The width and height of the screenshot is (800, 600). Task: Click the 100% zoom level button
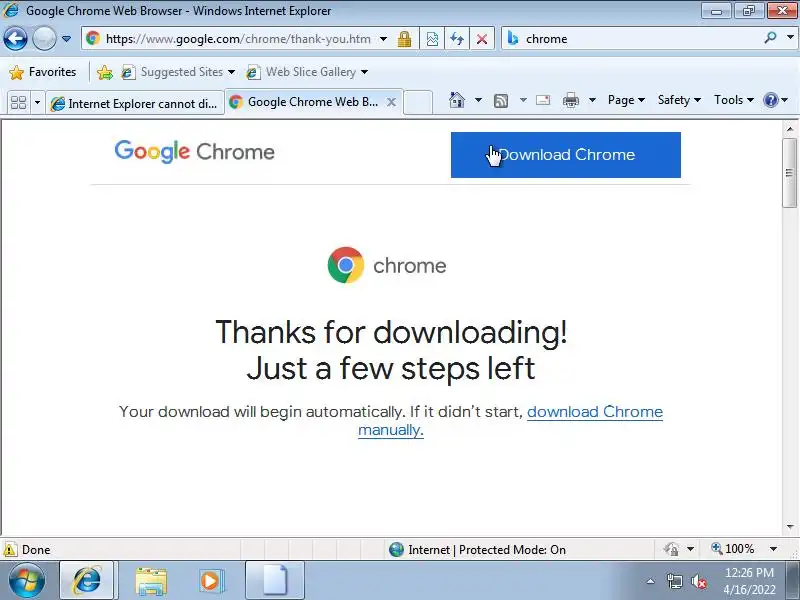point(733,549)
